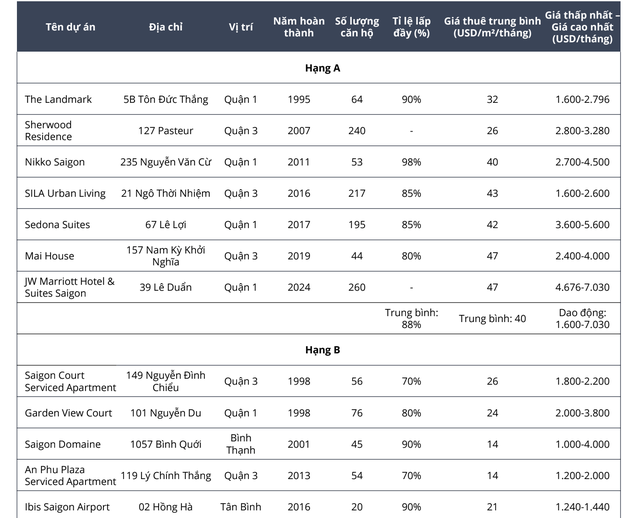Click 'Saigon Domaine' project name

point(62,444)
